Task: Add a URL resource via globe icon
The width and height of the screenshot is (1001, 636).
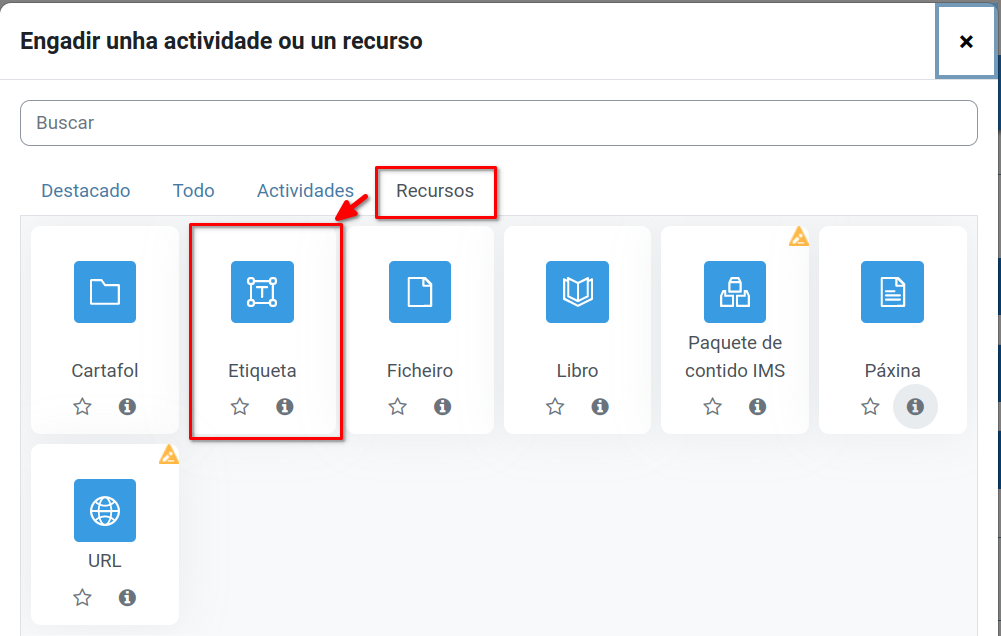Action: pyautogui.click(x=105, y=510)
